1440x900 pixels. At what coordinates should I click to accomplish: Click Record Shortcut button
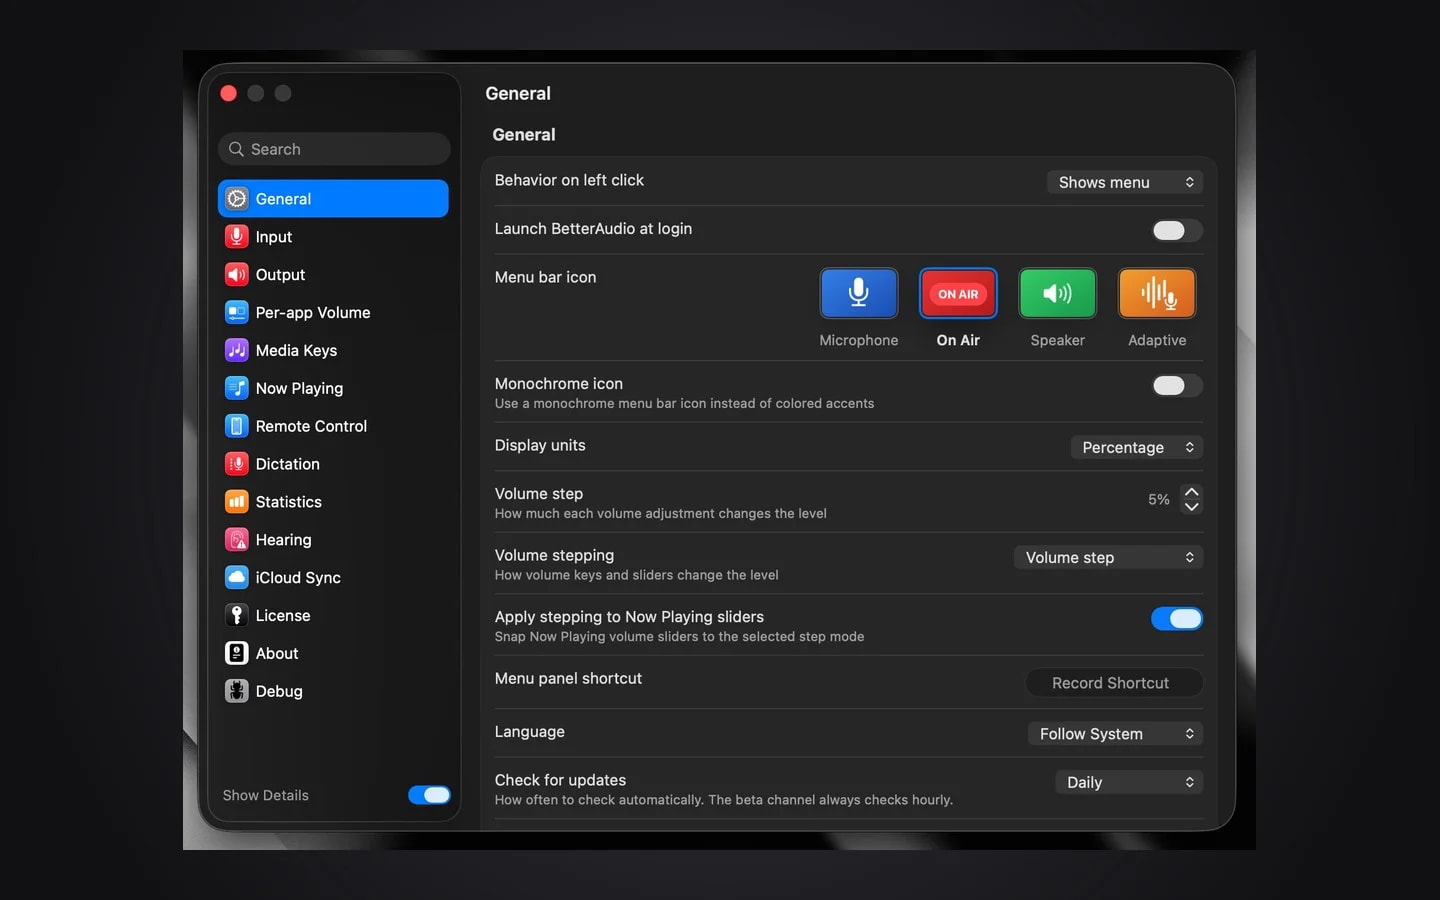point(1114,683)
